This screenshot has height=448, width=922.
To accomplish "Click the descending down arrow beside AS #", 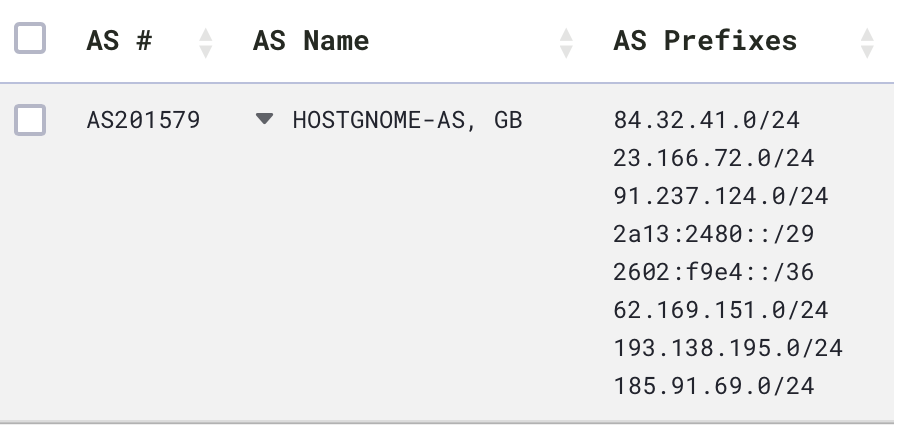I will pos(206,50).
